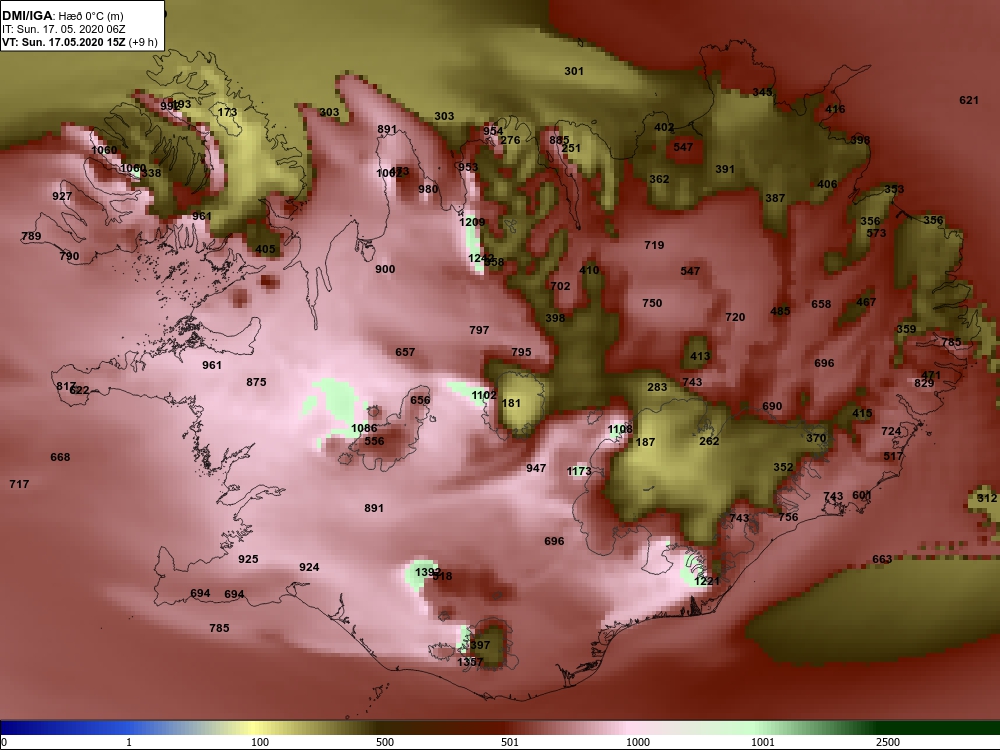Click the 2500 label on the color scale
Screen dimensions: 1000x750
click(x=887, y=742)
